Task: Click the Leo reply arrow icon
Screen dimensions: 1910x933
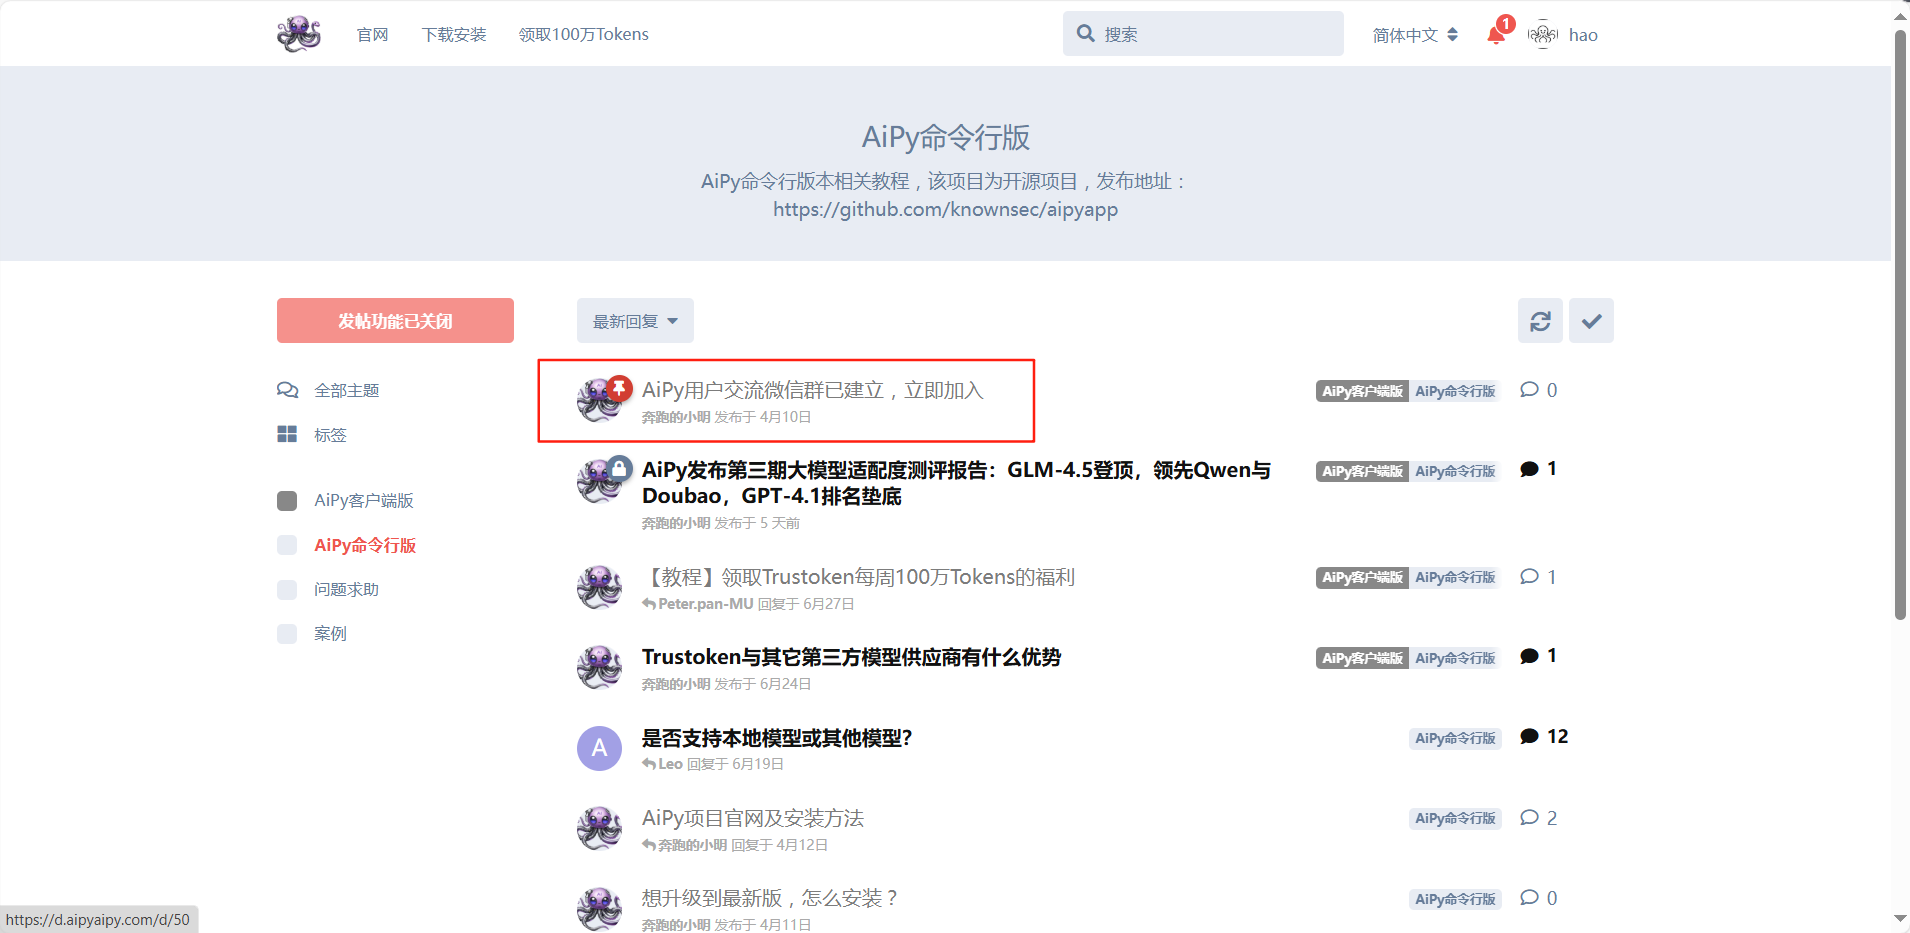Action: pyautogui.click(x=649, y=764)
